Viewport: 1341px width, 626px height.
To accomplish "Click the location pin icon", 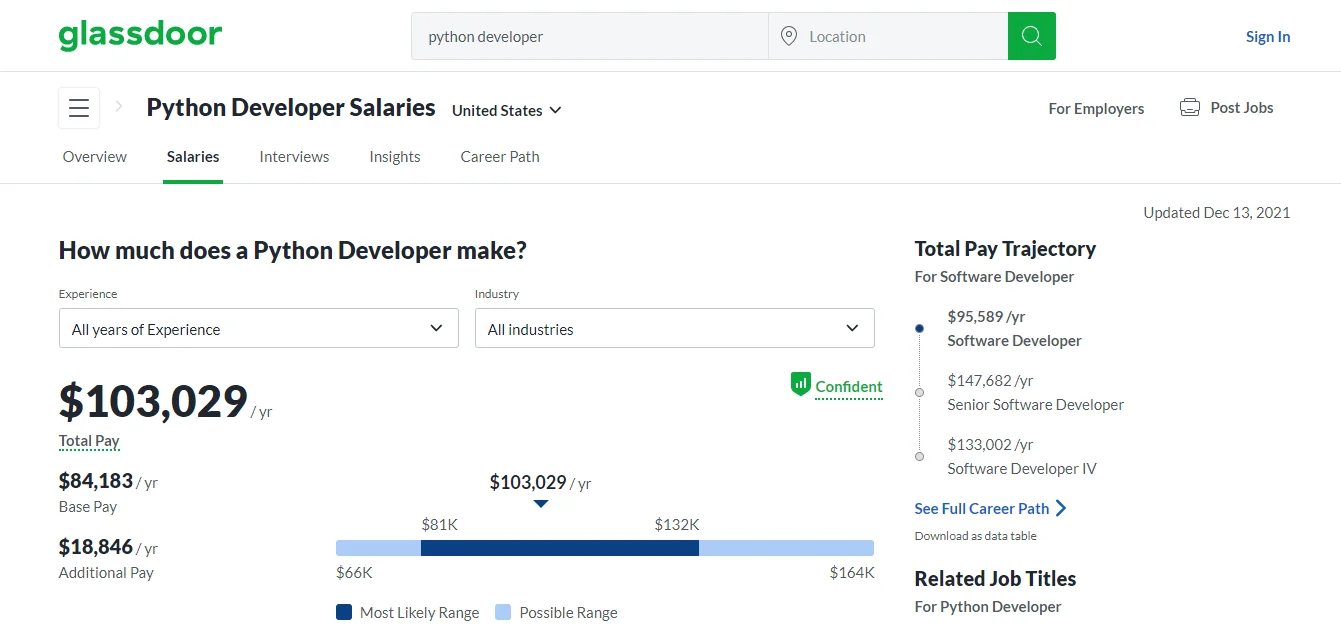I will click(790, 35).
